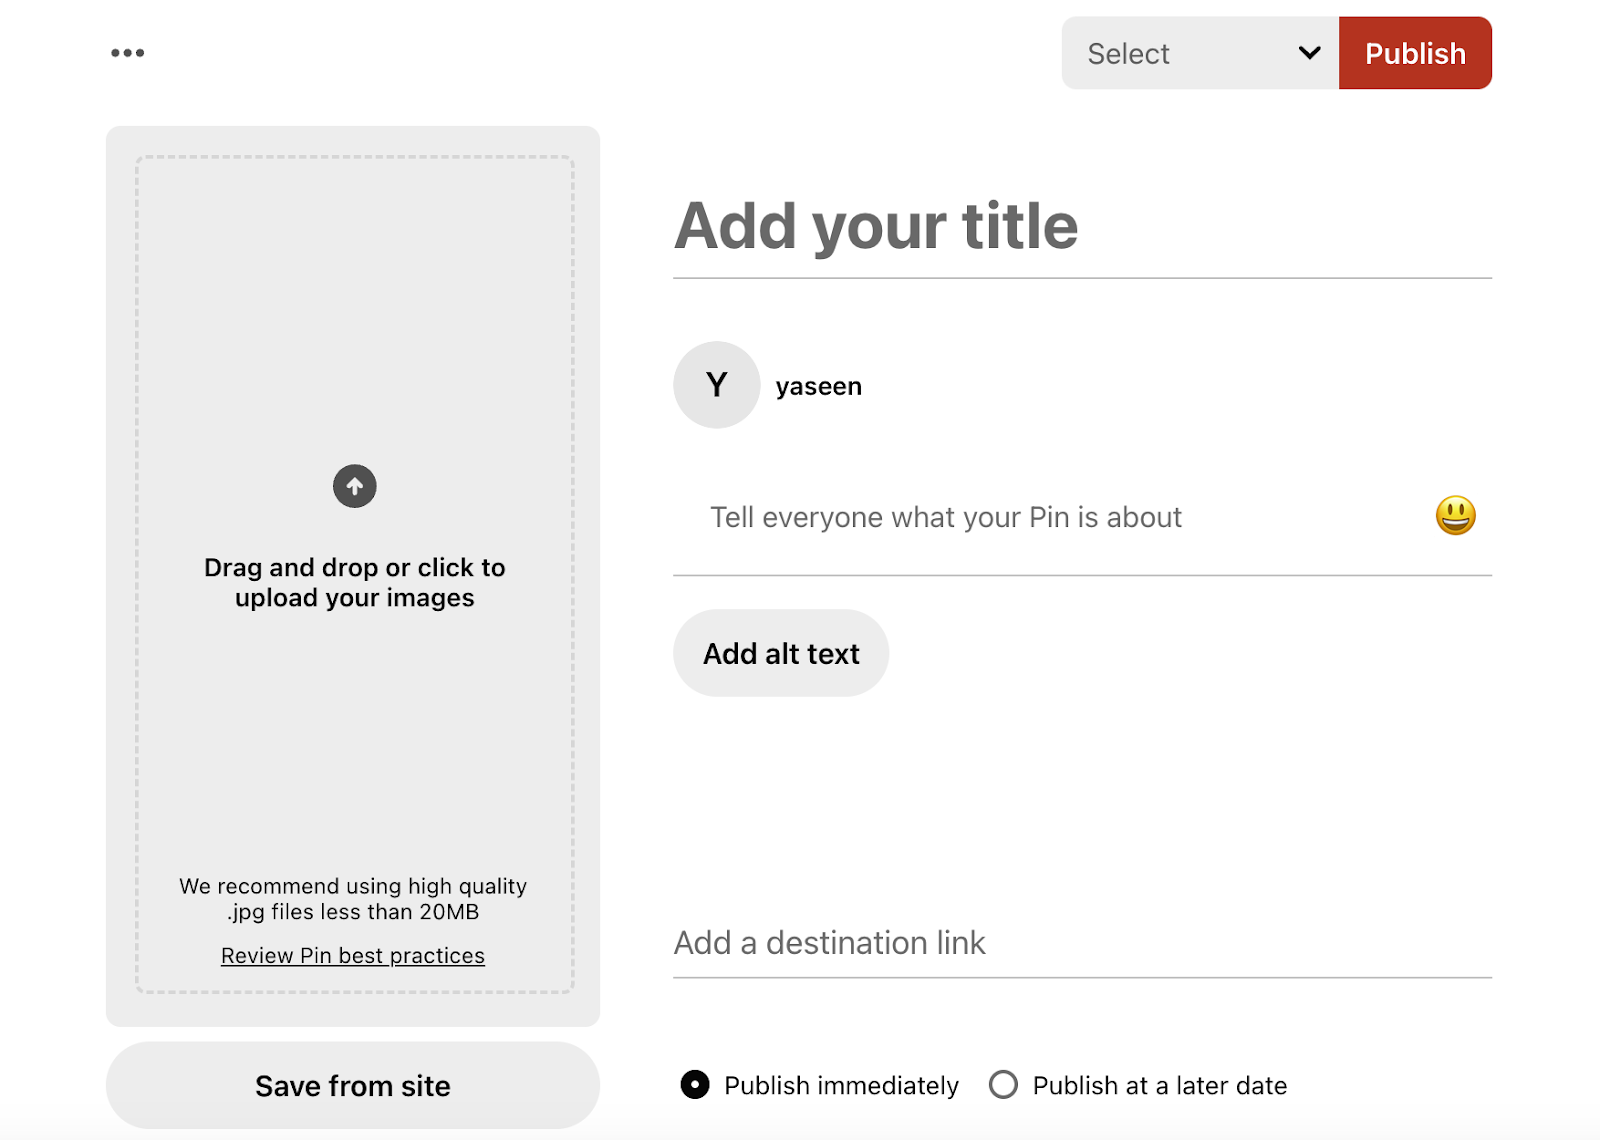Choose the Publish at a later date radio button
The width and height of the screenshot is (1600, 1140).
click(1003, 1085)
